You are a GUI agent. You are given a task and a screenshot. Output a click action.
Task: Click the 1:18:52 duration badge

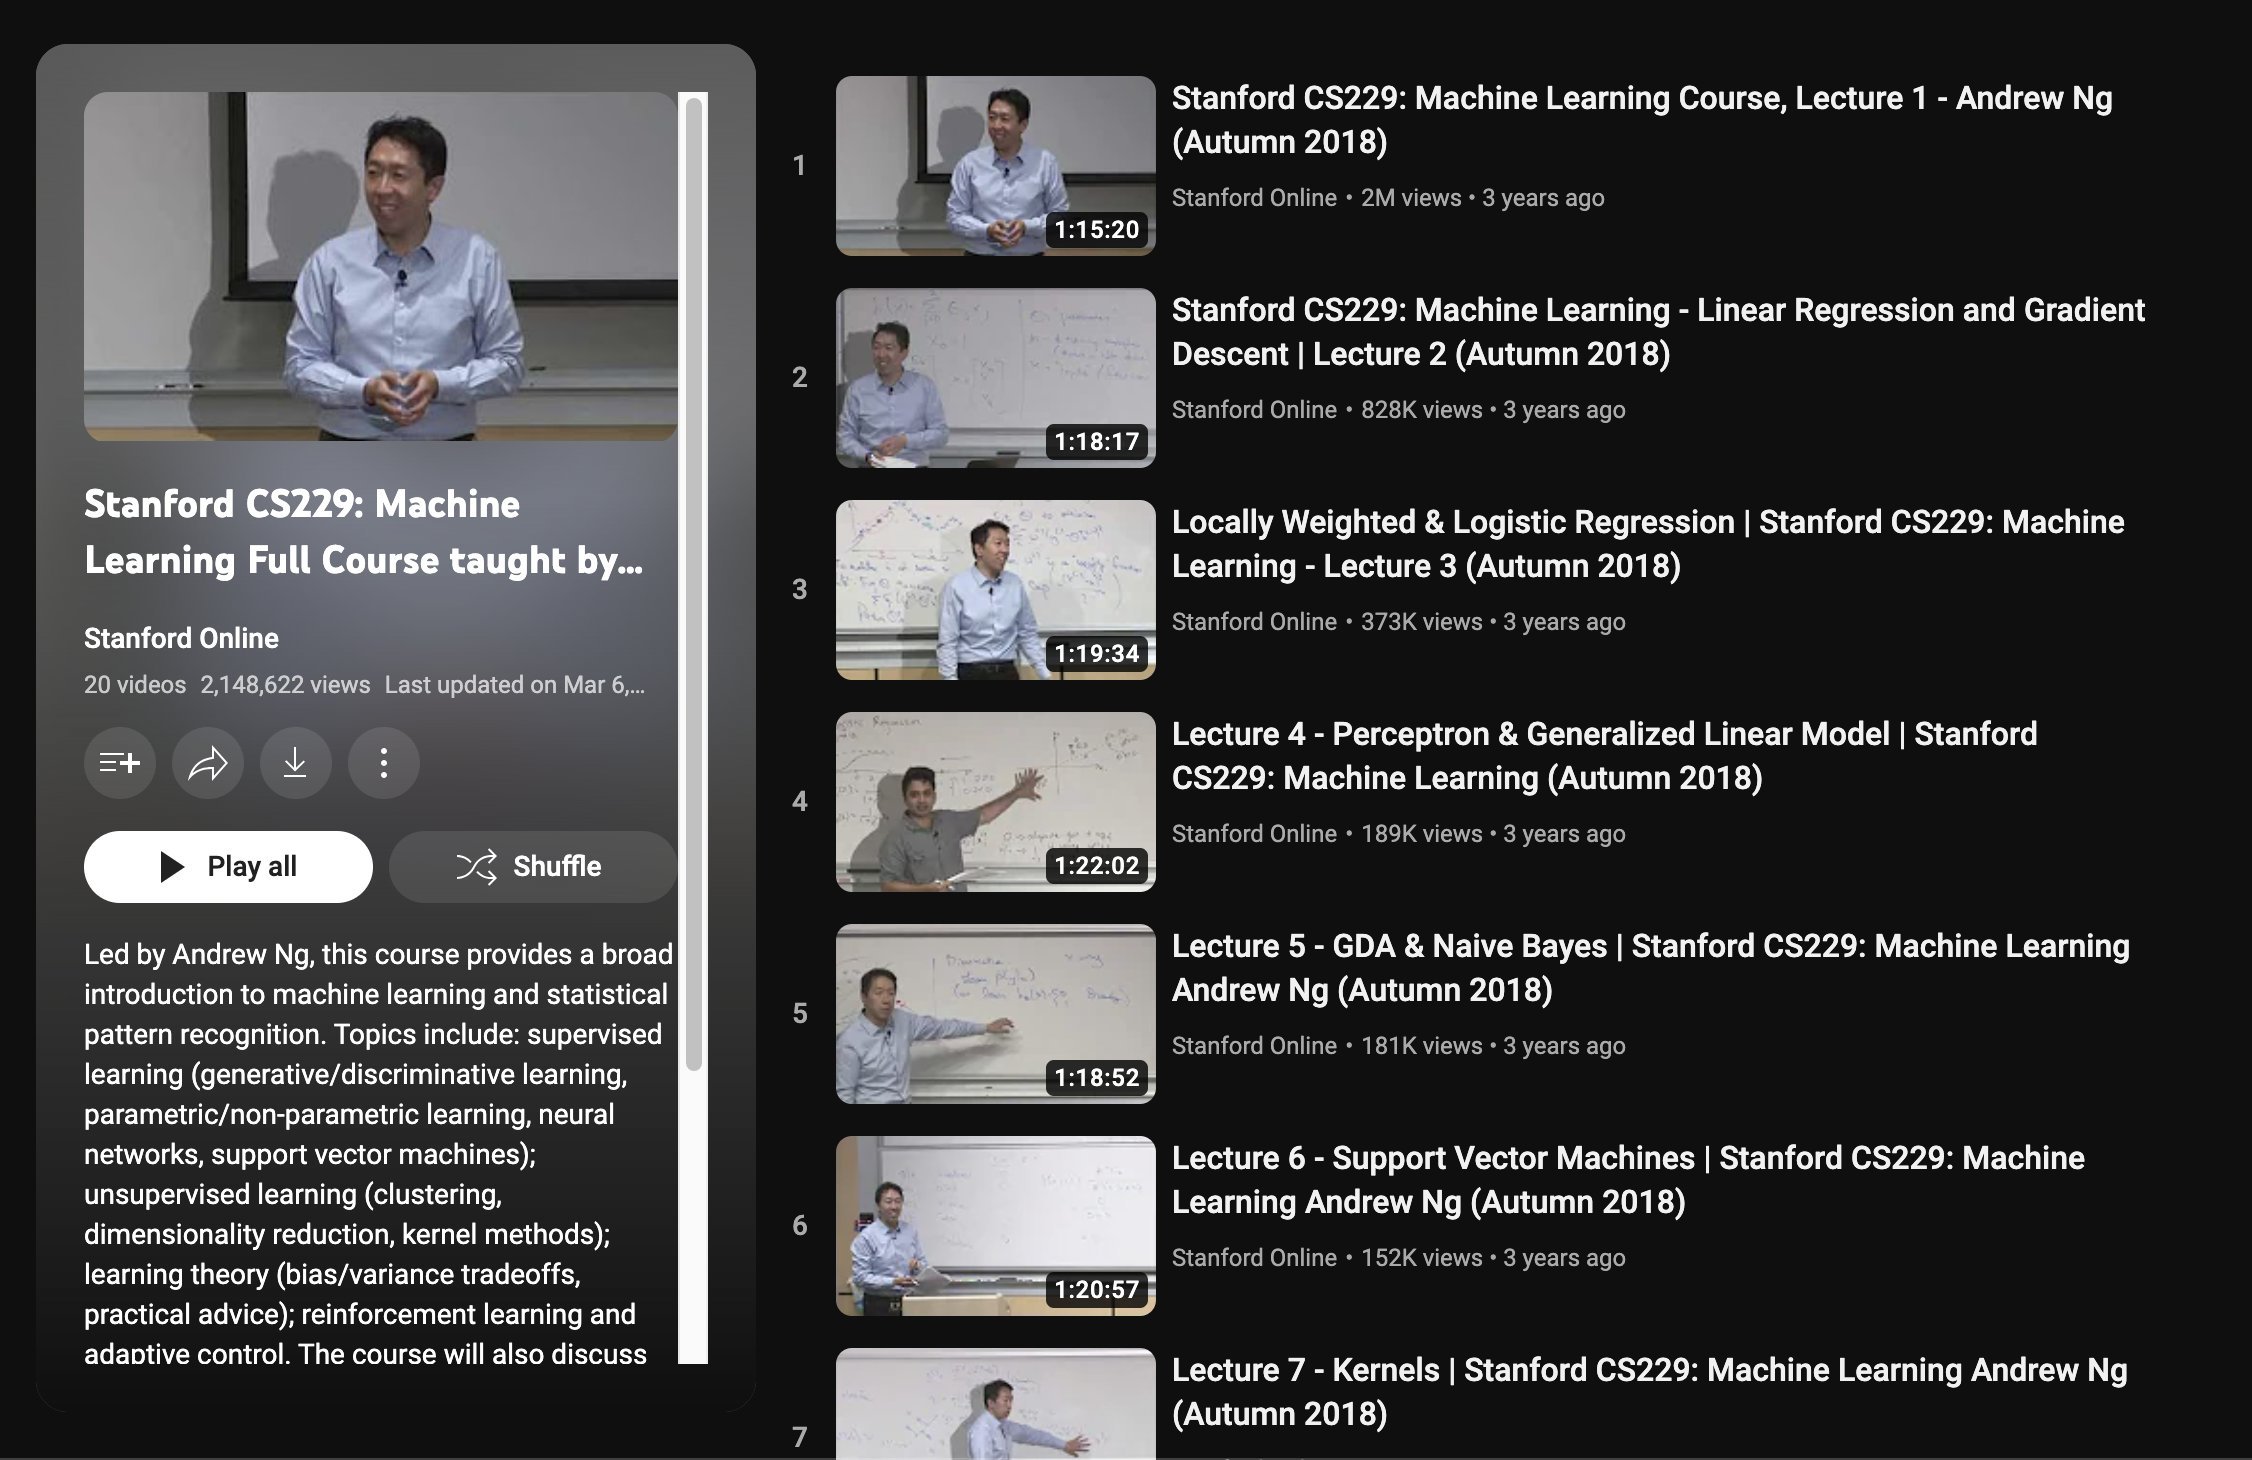(x=1097, y=1077)
